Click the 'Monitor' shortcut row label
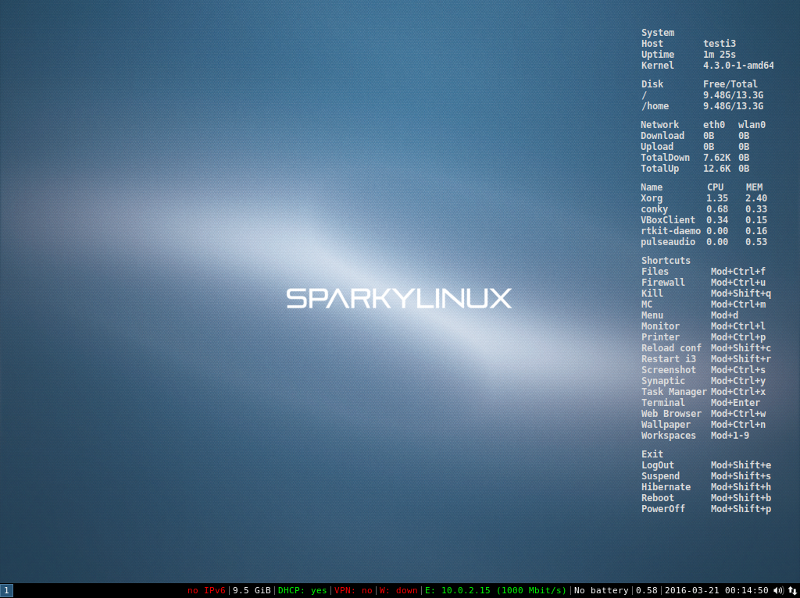Screen dimensions: 800x598 660,327
